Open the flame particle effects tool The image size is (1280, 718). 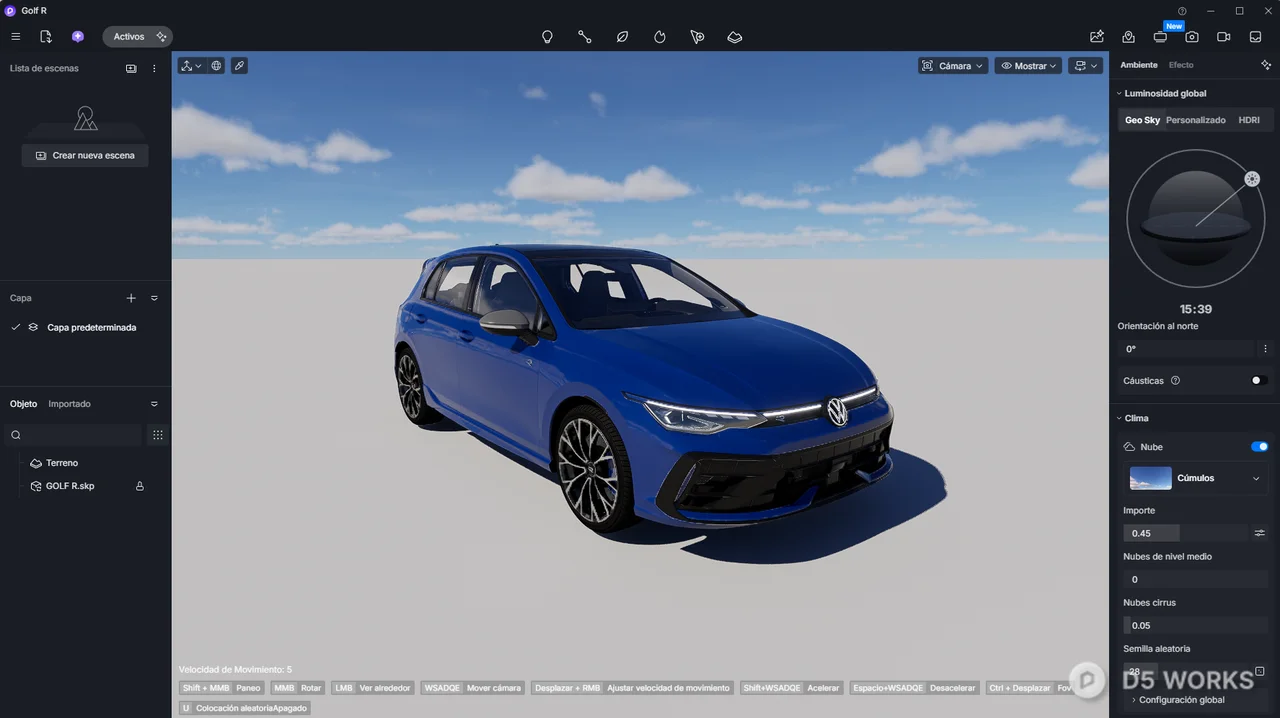pos(660,36)
